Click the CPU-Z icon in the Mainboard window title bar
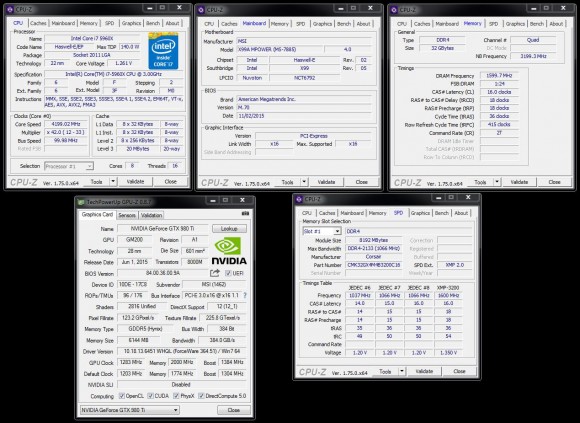This screenshot has height=423, width=580. 201,10
